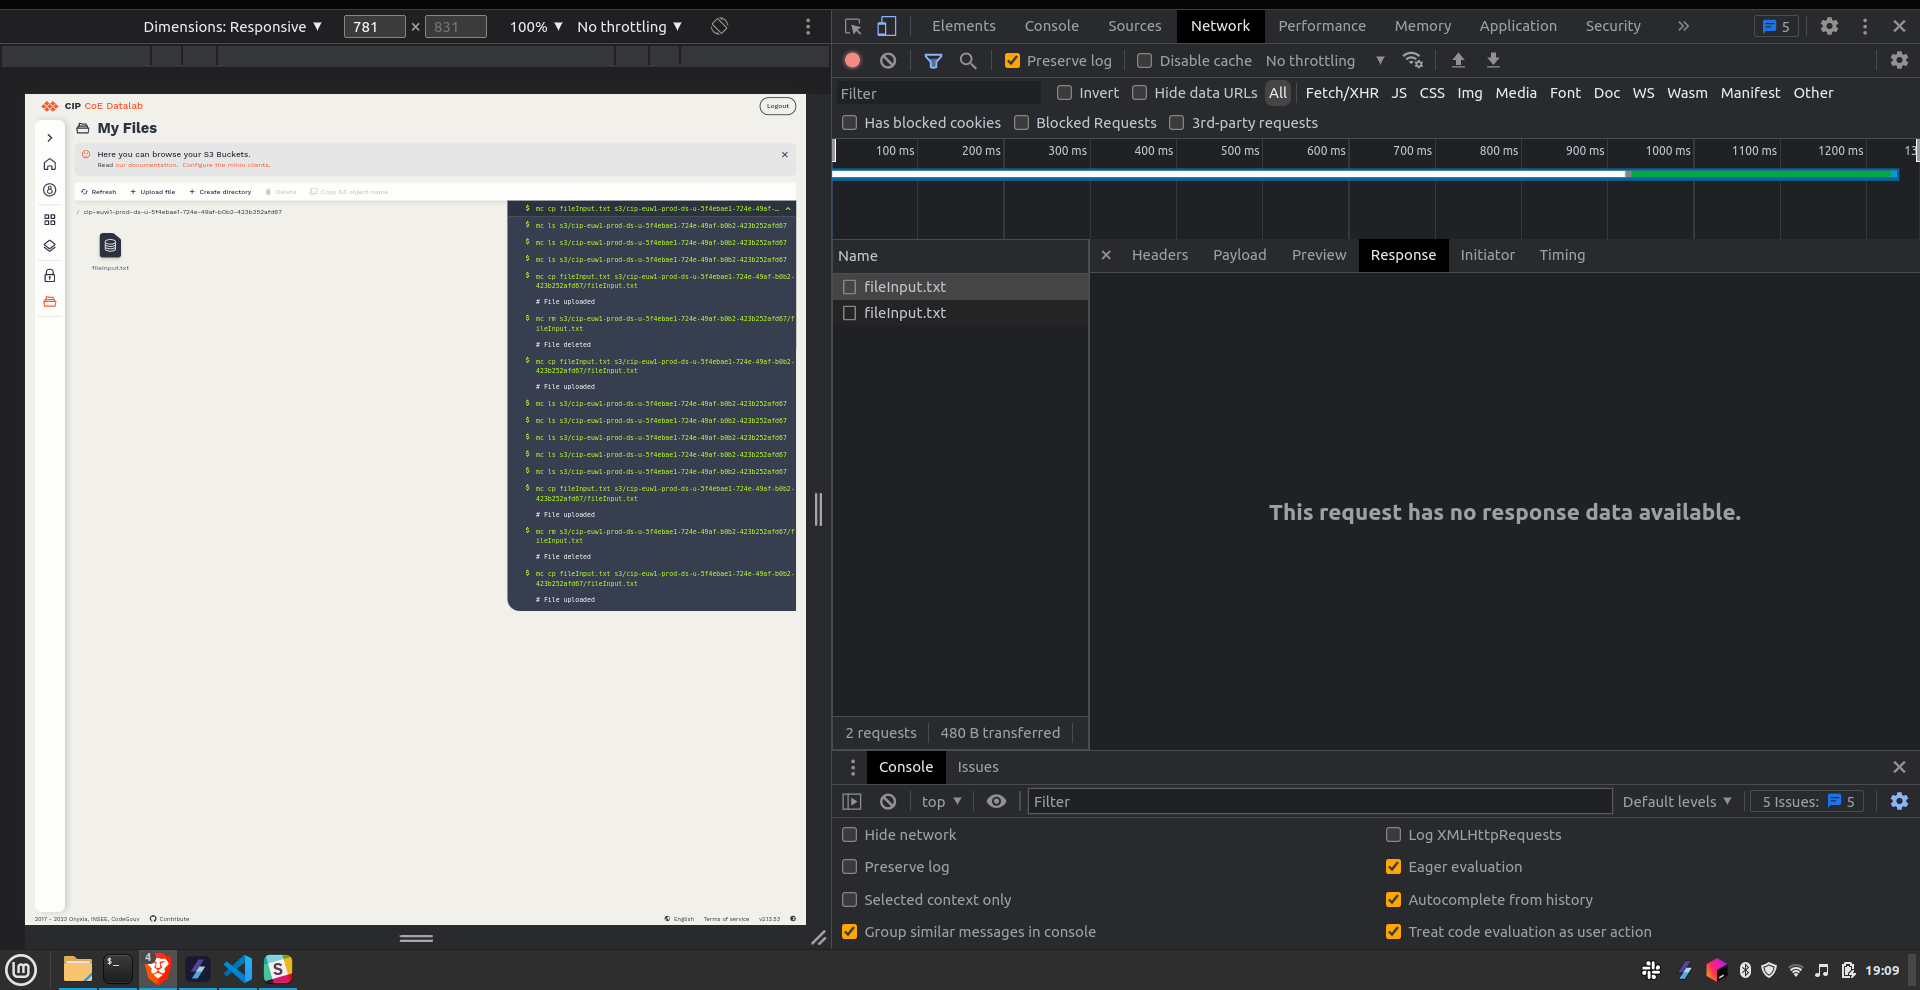The width and height of the screenshot is (1920, 990).
Task: Disable Eager evaluation in Console settings
Action: pyautogui.click(x=1392, y=867)
